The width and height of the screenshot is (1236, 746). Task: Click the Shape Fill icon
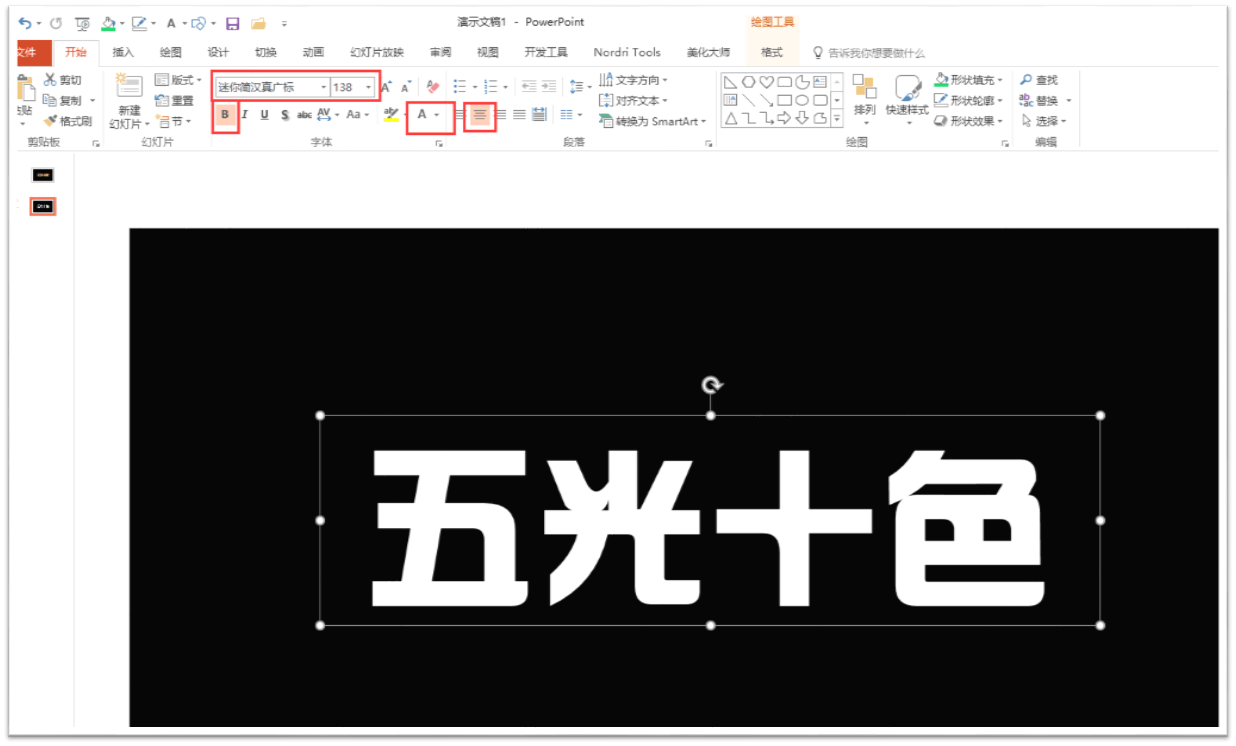940,79
